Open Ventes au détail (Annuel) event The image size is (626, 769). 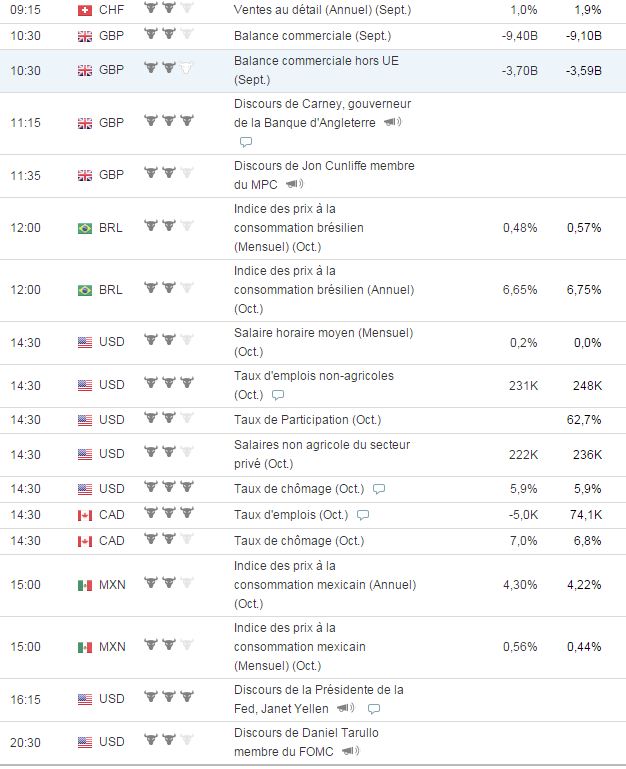(x=322, y=10)
